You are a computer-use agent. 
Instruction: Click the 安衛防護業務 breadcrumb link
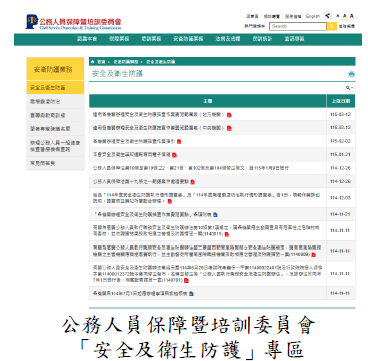click(x=125, y=62)
